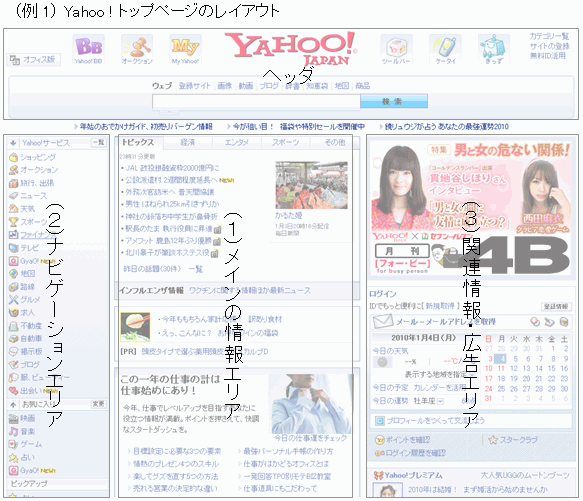Click 変更 button next to お気に入り
Screen dimensions: 583x501
click(99, 404)
